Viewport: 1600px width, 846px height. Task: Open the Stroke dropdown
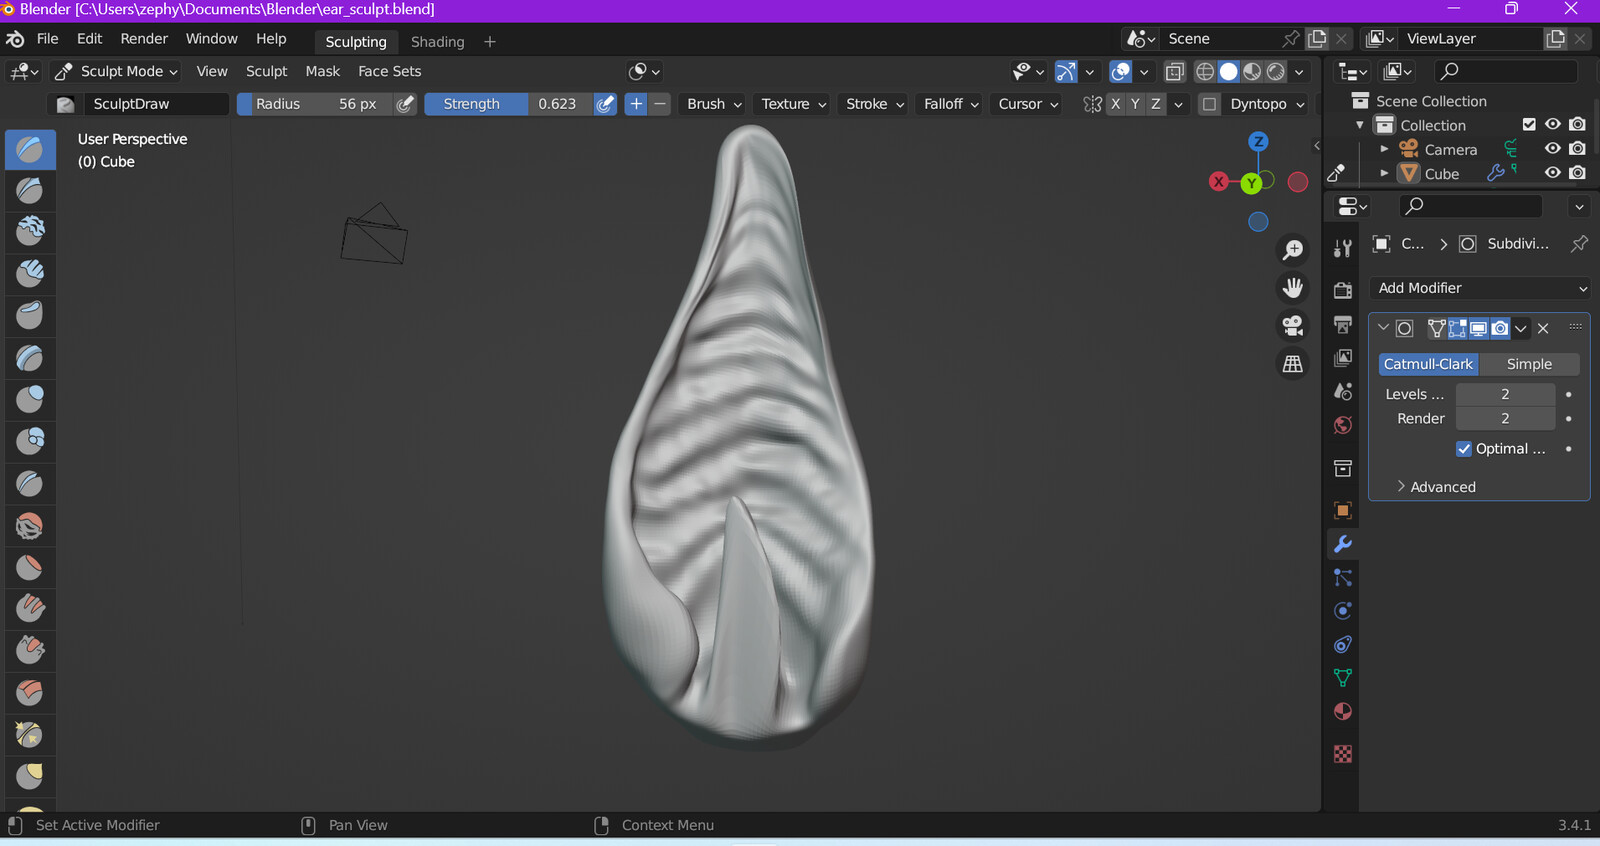click(874, 104)
